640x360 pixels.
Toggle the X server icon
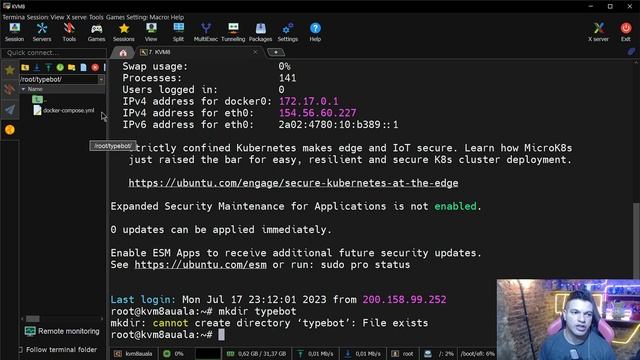[x=598, y=32]
